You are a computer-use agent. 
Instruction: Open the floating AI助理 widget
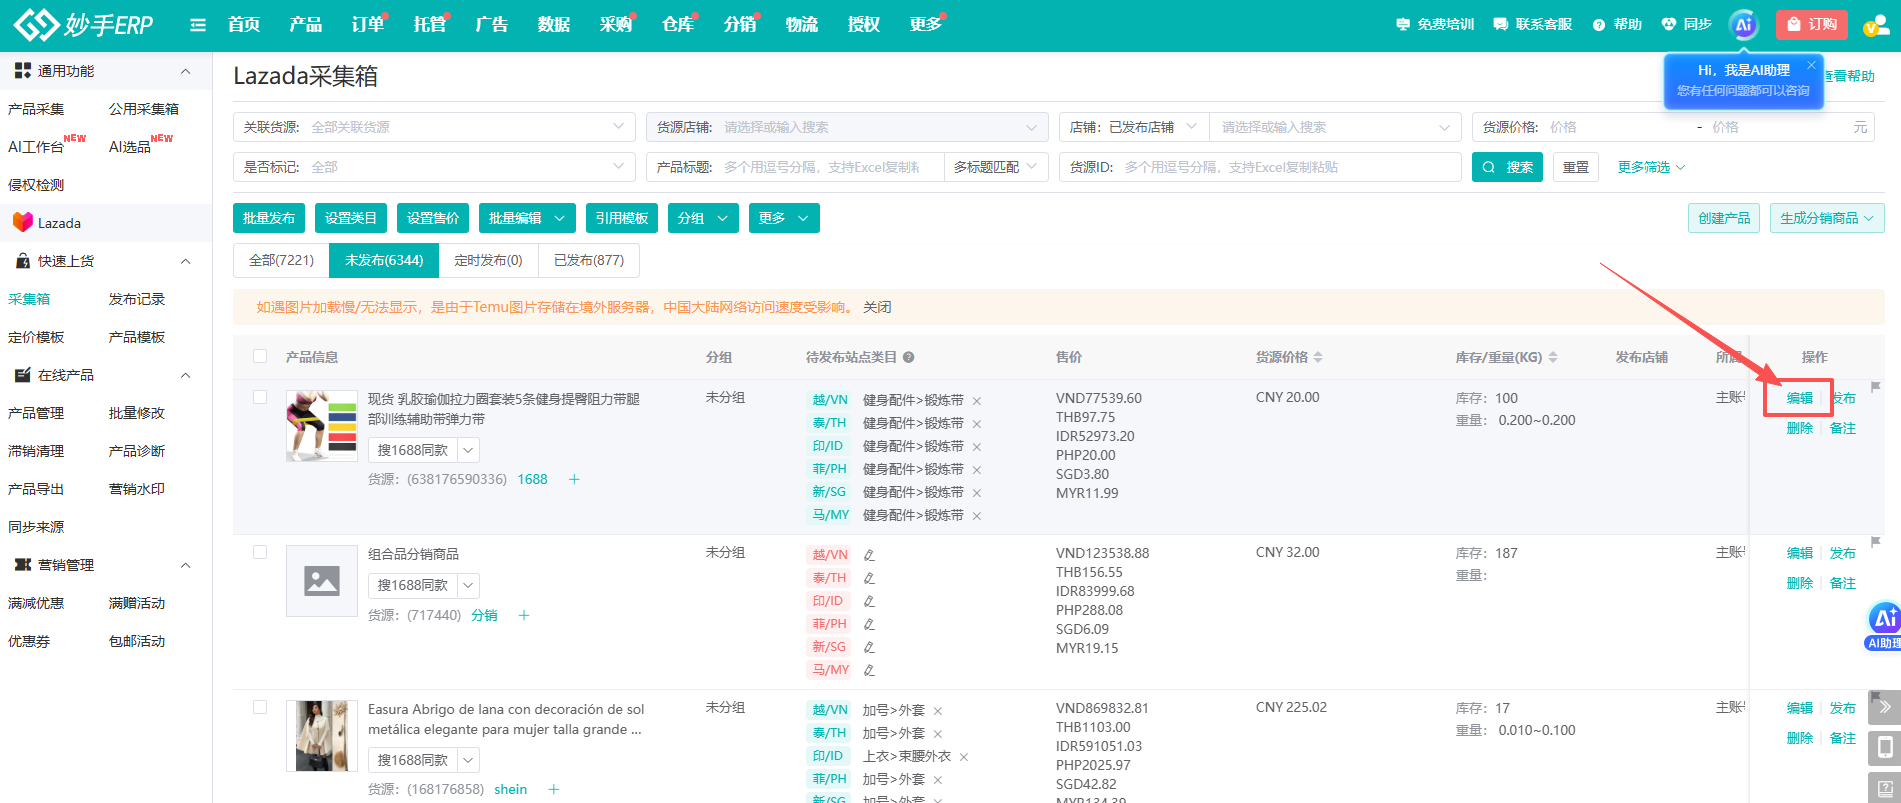[x=1884, y=627]
